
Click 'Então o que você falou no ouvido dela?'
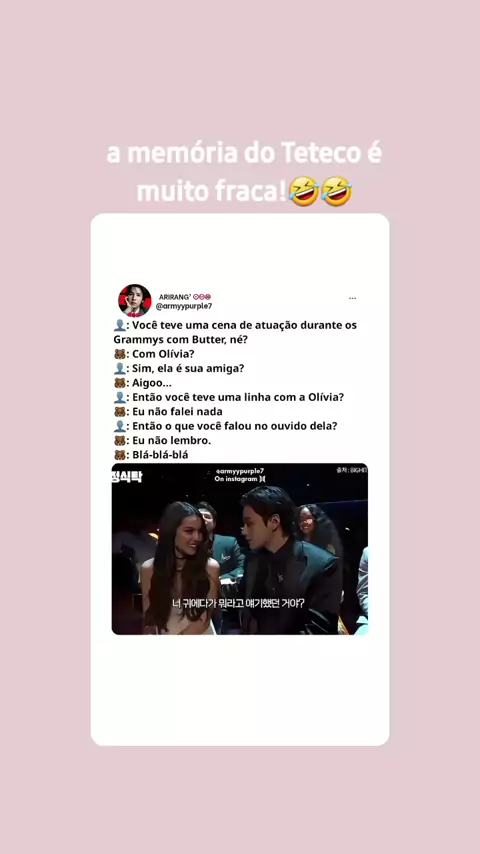click(x=235, y=426)
